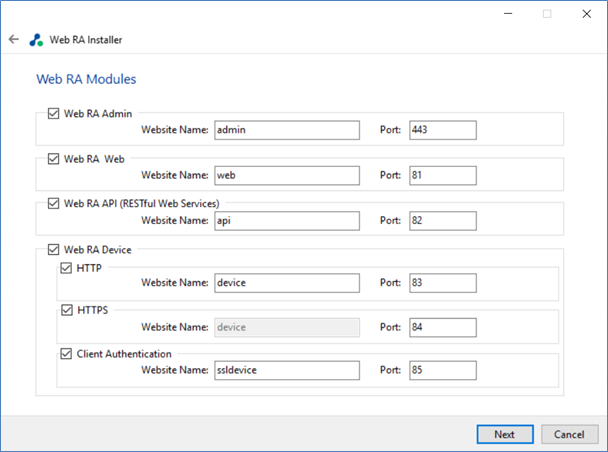Select the HTTPS port field 84
608x452 pixels.
[443, 327]
